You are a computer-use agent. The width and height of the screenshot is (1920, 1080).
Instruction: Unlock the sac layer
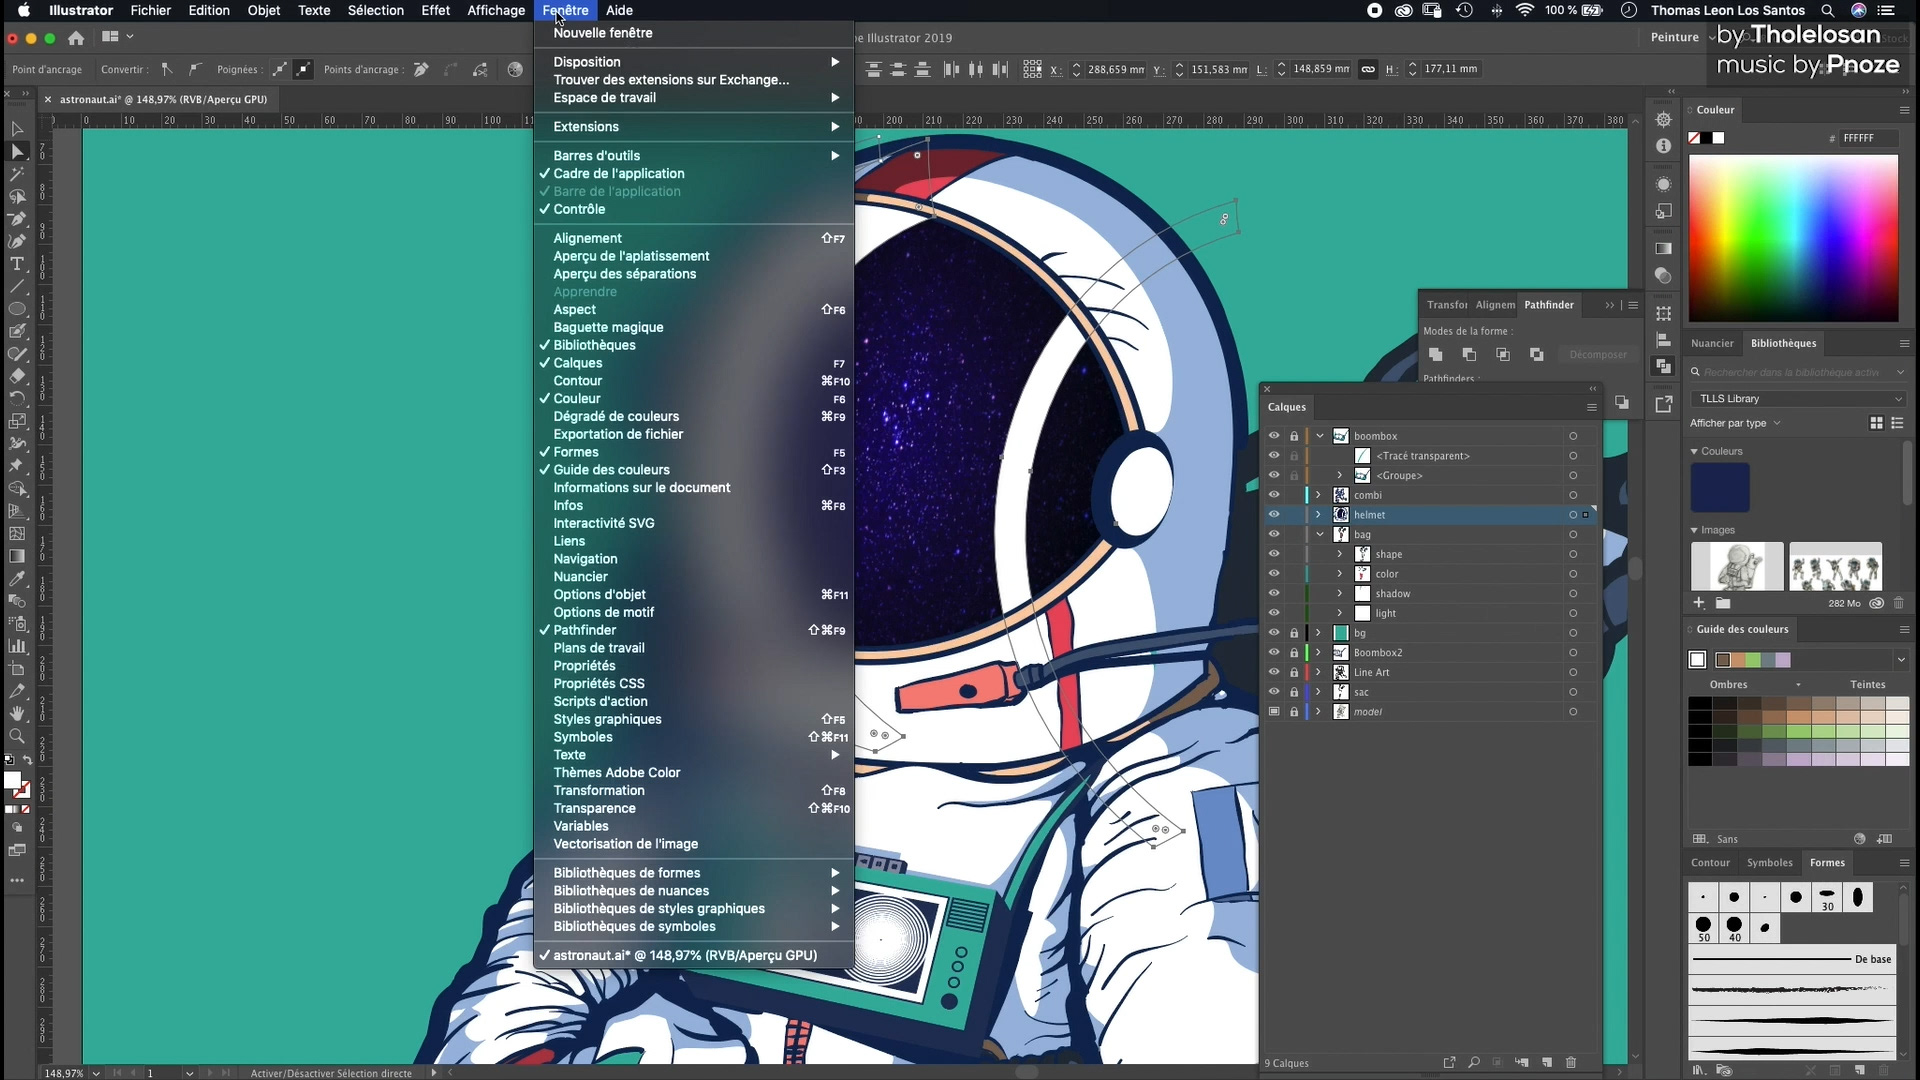[1294, 692]
